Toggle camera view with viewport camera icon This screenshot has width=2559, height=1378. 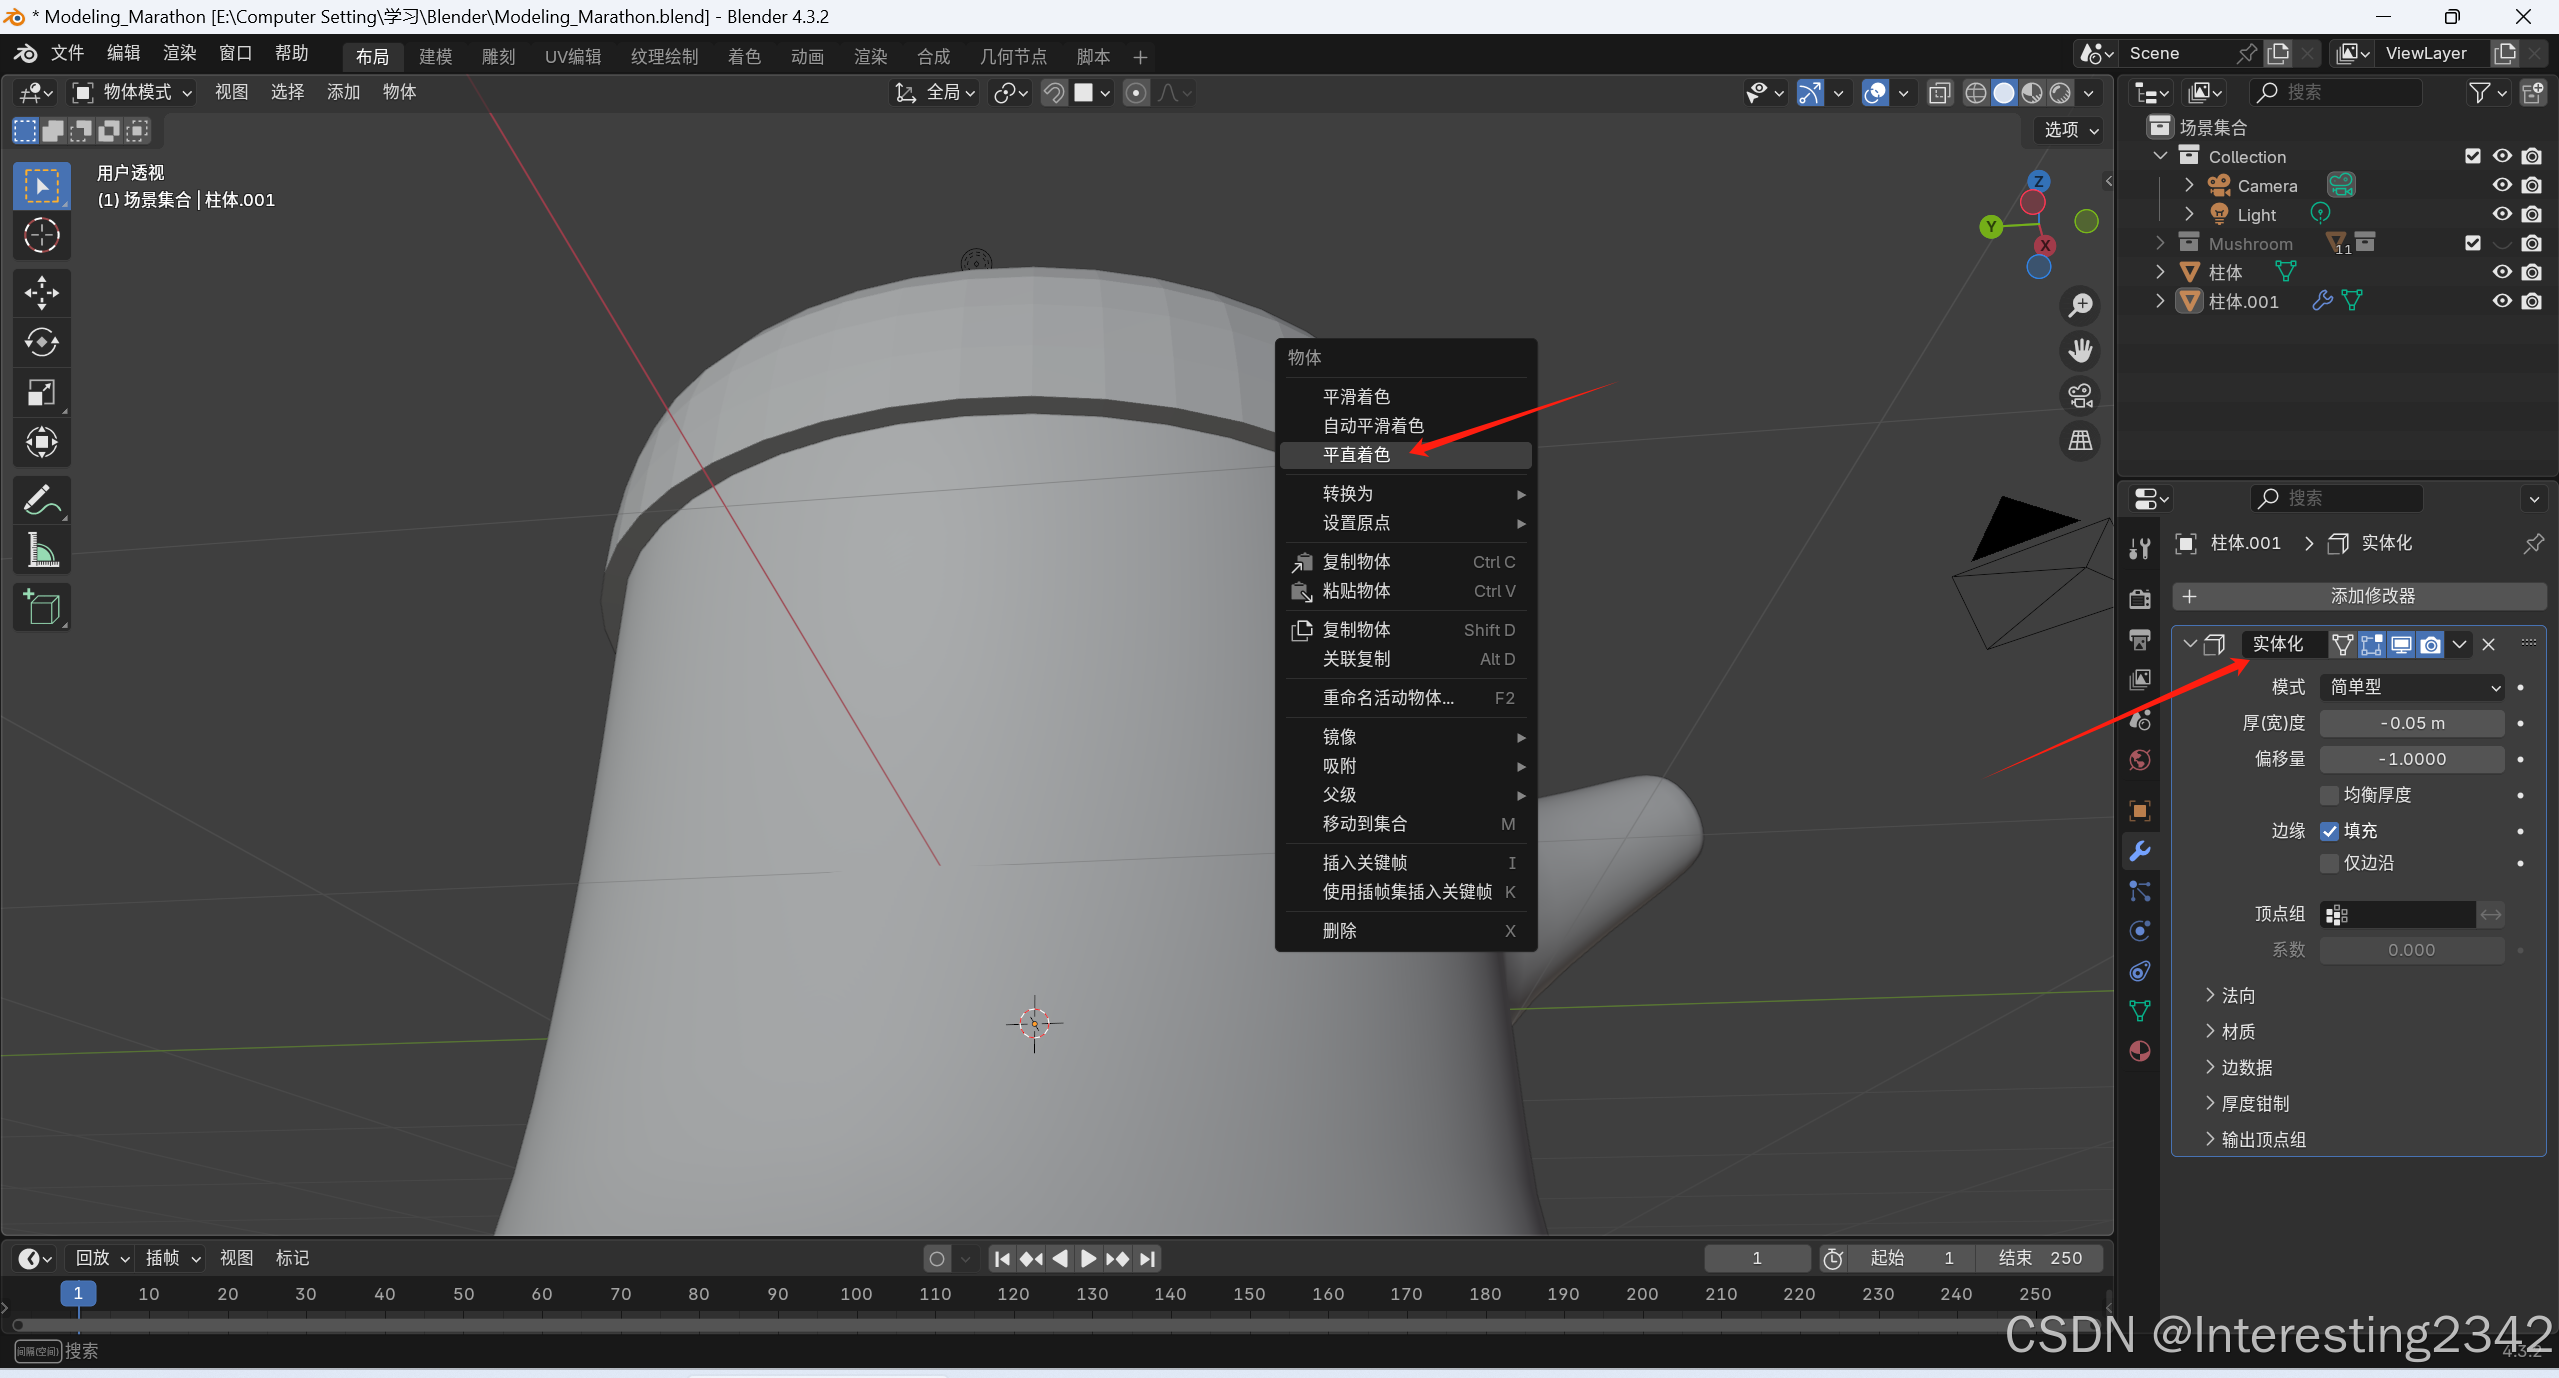2081,396
